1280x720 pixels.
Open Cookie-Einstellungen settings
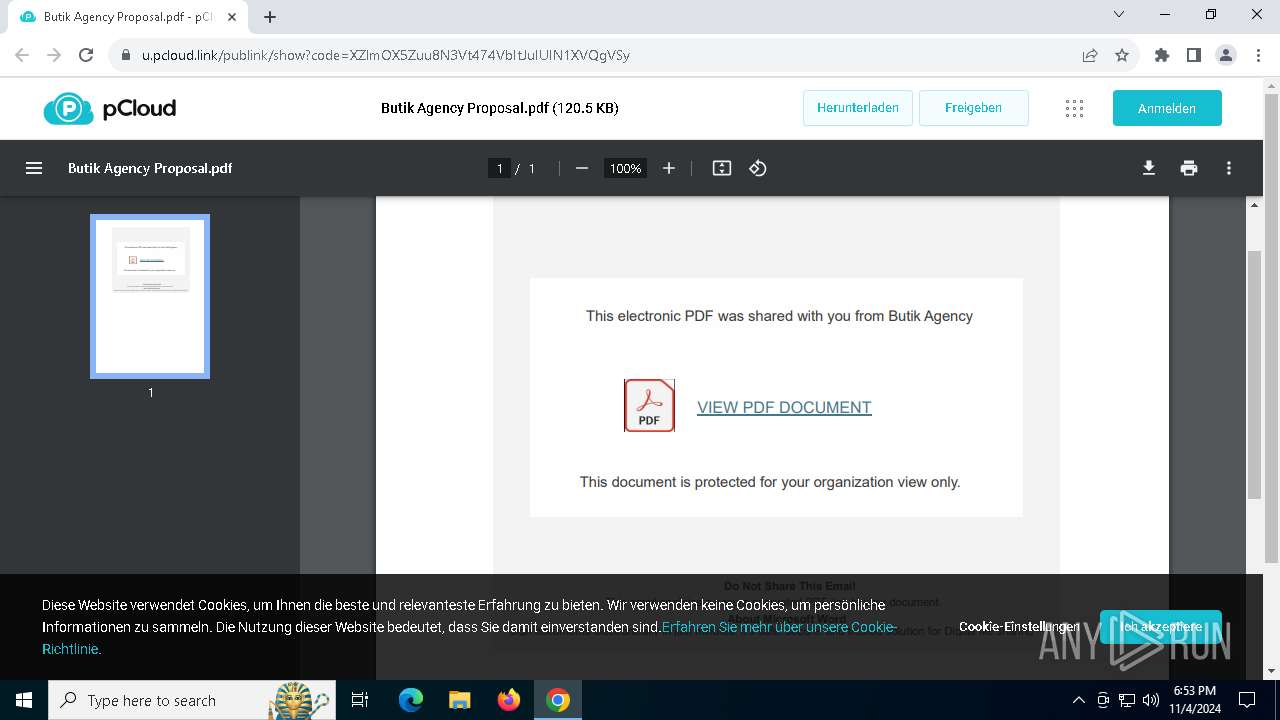1019,627
